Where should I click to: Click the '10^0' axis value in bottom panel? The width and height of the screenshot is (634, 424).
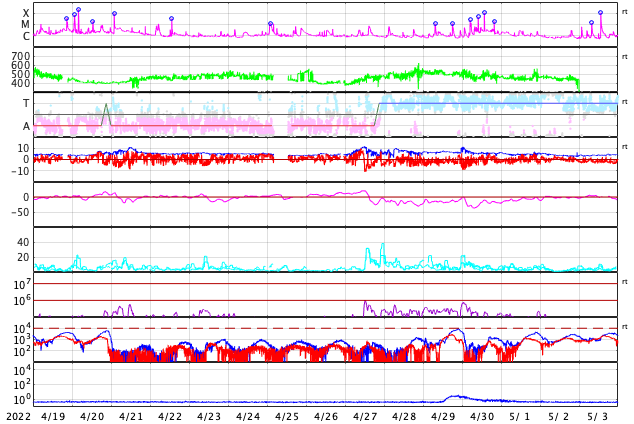coord(22,399)
